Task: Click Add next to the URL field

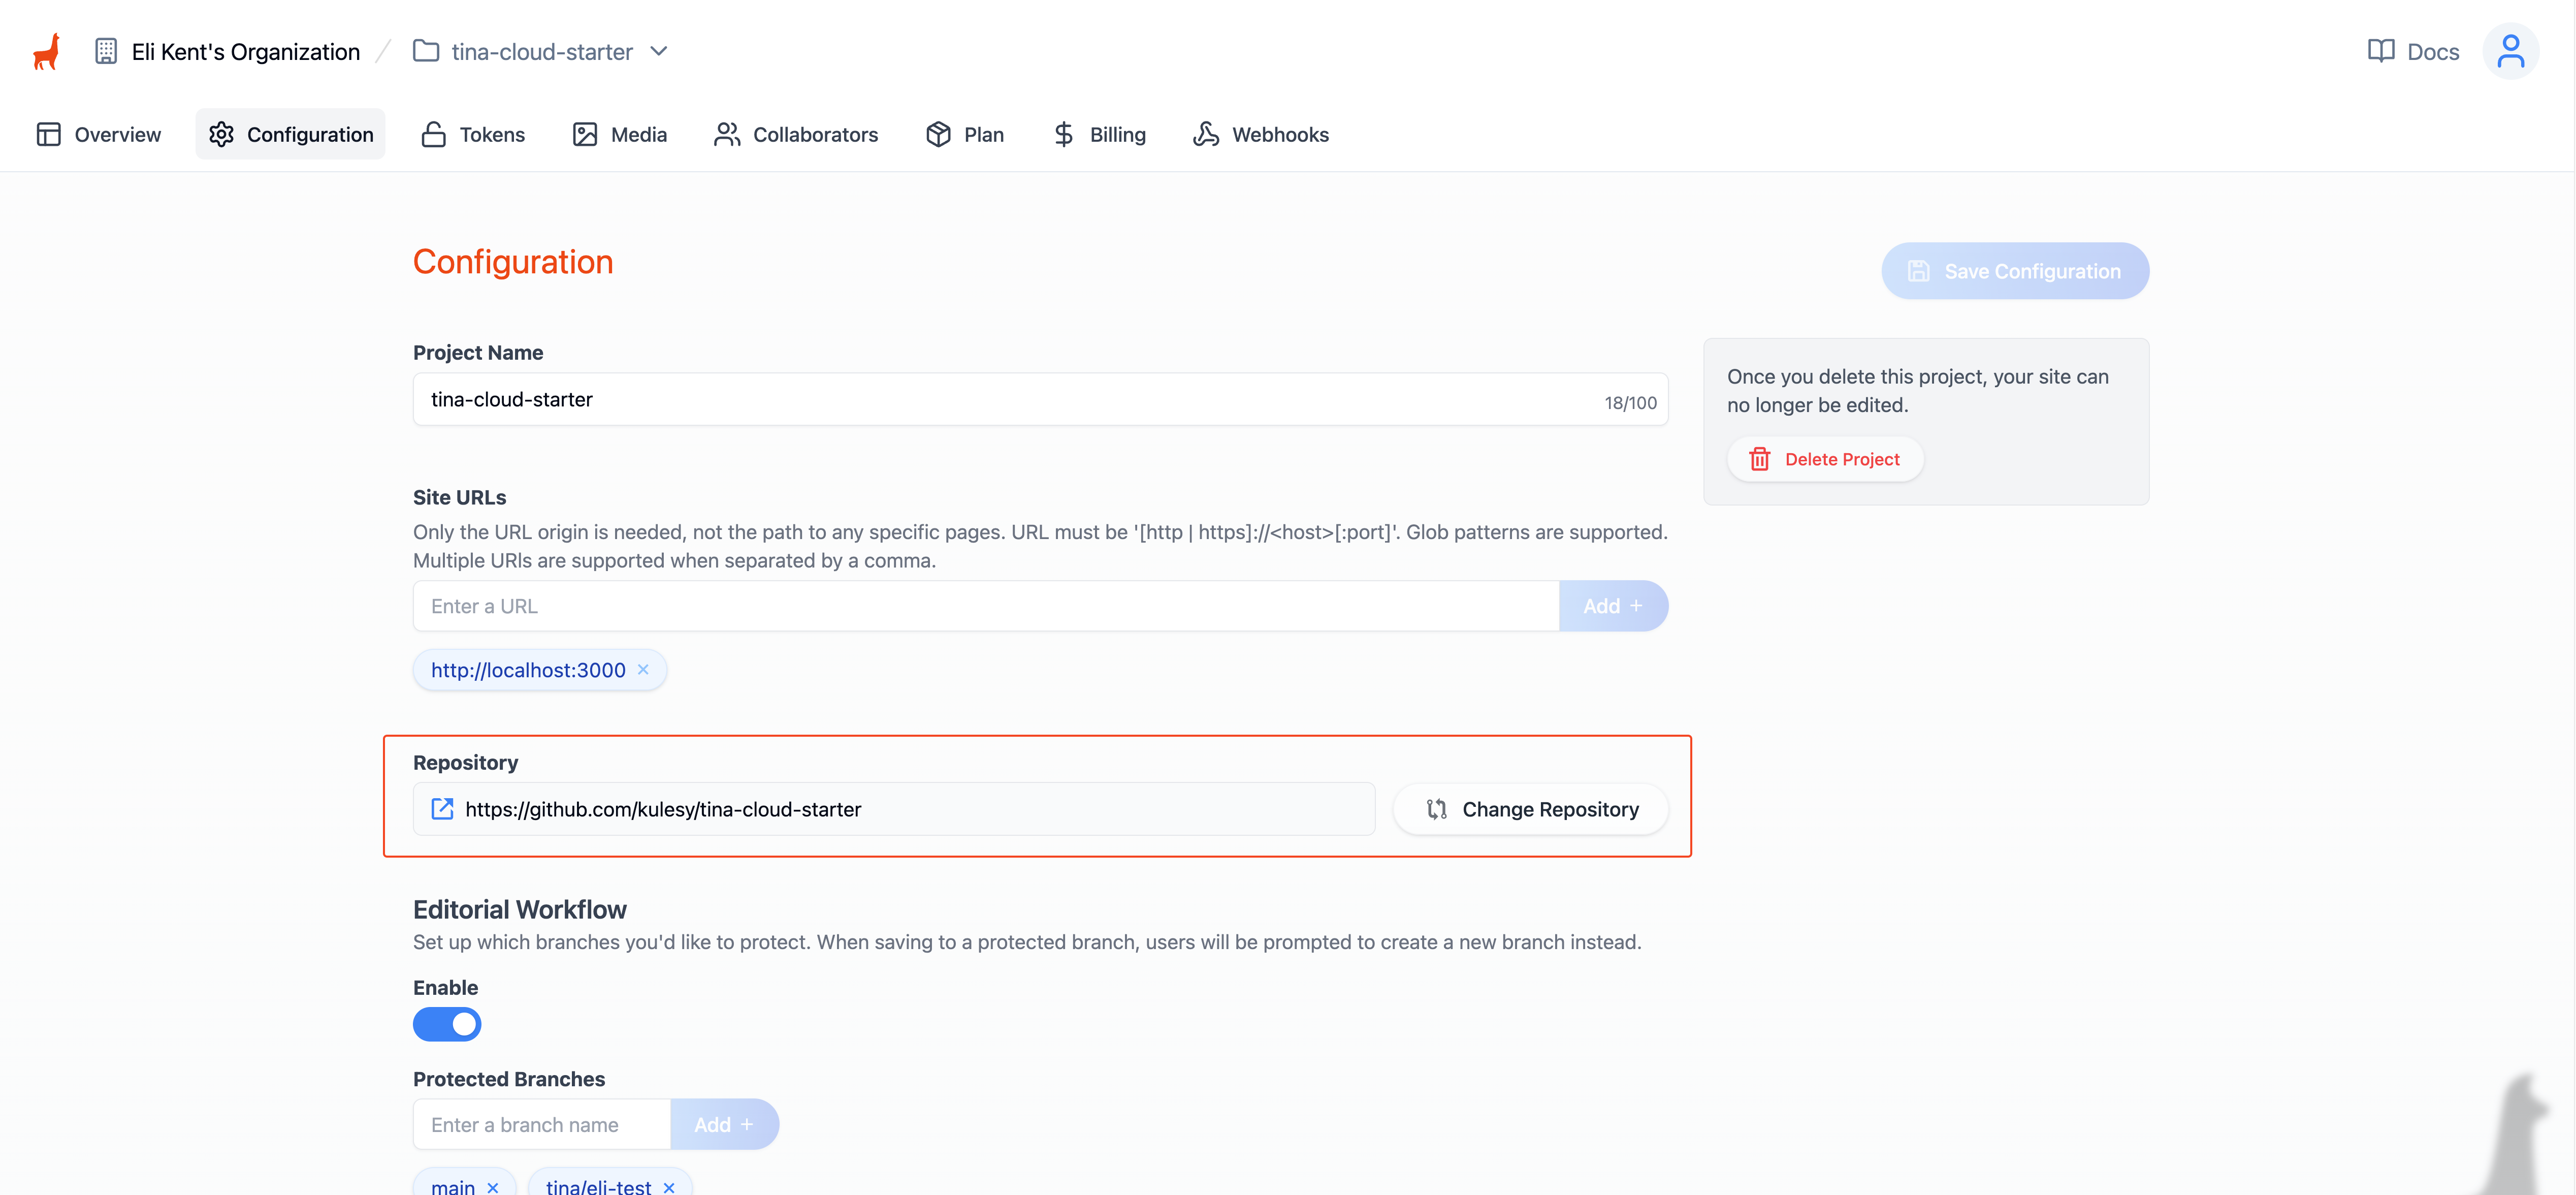Action: [x=1613, y=606]
